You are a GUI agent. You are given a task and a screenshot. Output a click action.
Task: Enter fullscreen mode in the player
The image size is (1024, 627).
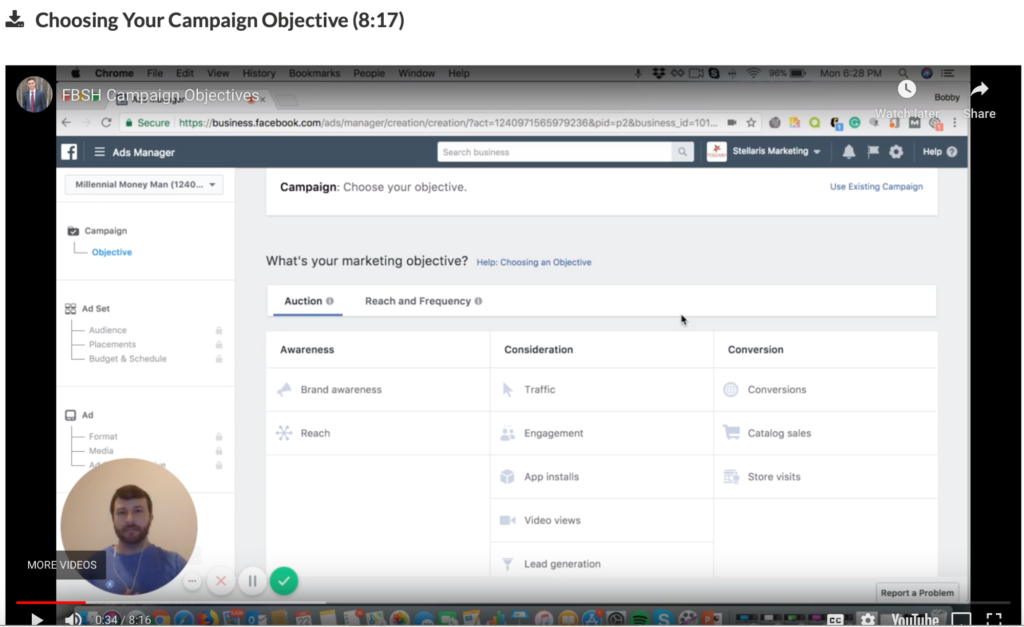point(994,619)
